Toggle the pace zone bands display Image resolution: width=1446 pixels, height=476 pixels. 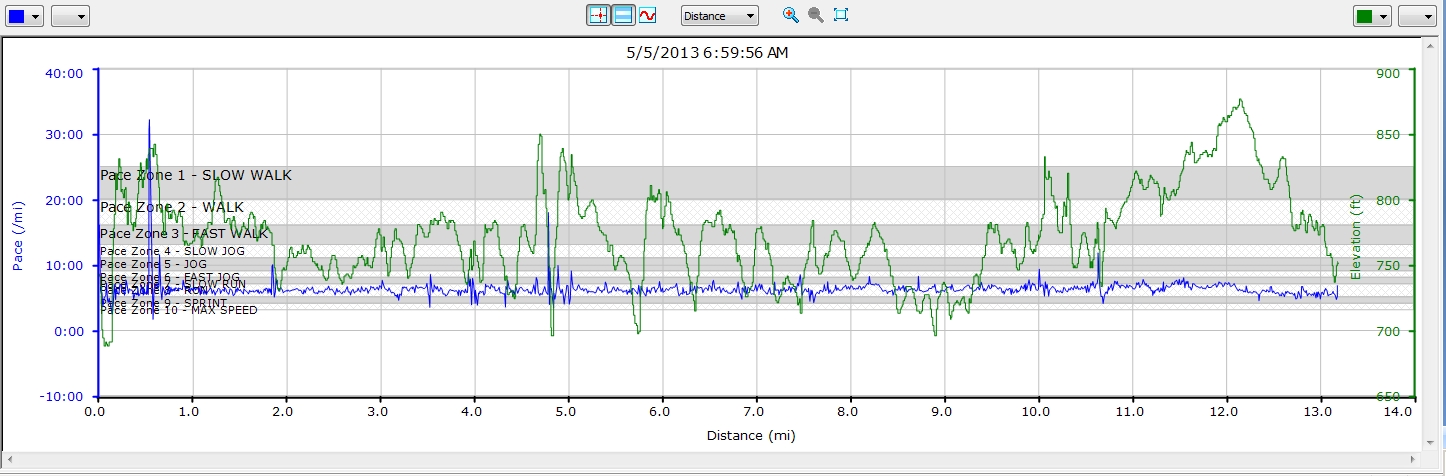click(x=623, y=15)
